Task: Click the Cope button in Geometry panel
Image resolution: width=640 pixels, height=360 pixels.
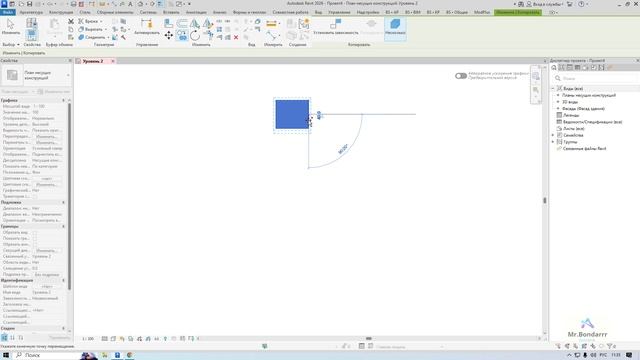Action: (90, 21)
